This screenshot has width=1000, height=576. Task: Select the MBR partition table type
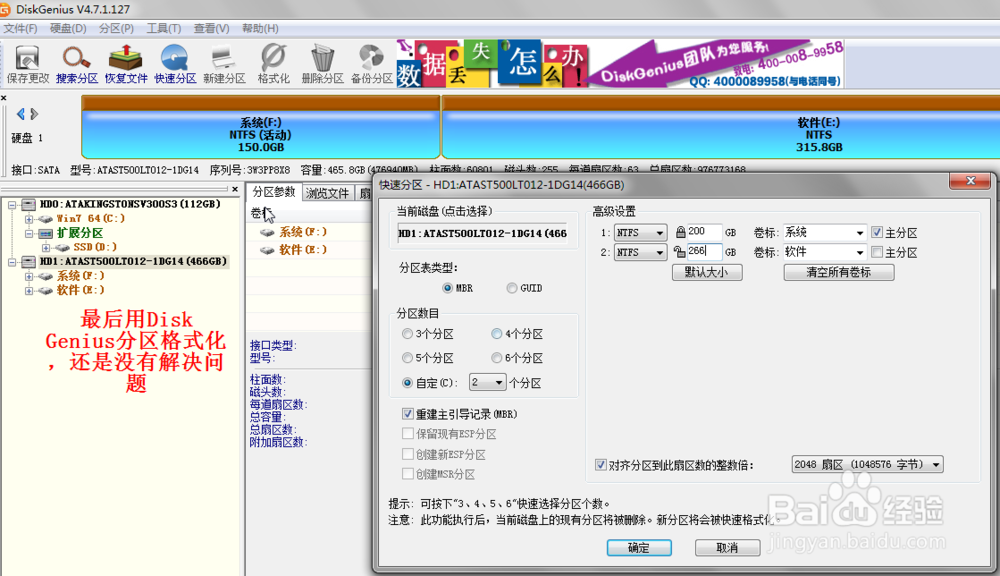pyautogui.click(x=448, y=288)
